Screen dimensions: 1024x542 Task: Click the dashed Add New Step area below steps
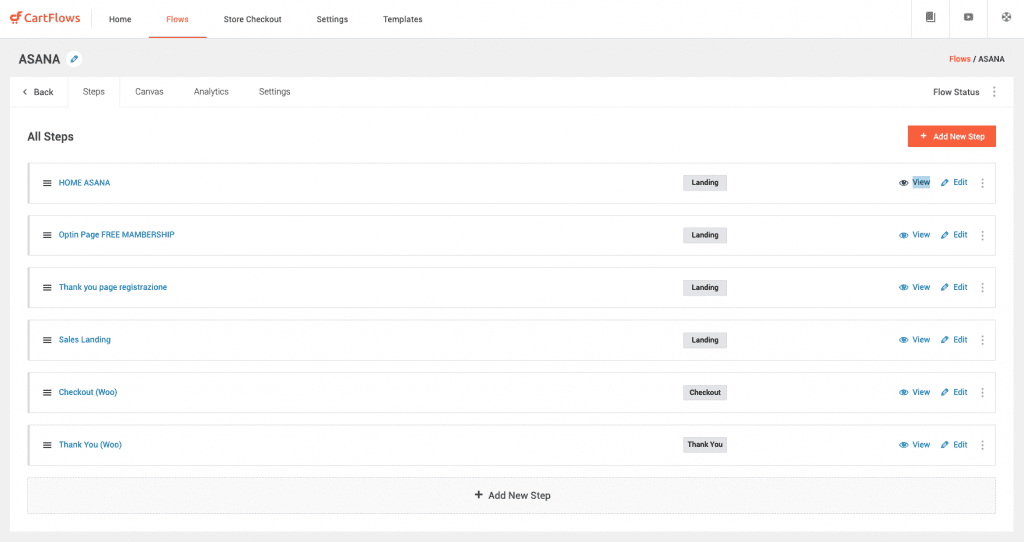(511, 495)
